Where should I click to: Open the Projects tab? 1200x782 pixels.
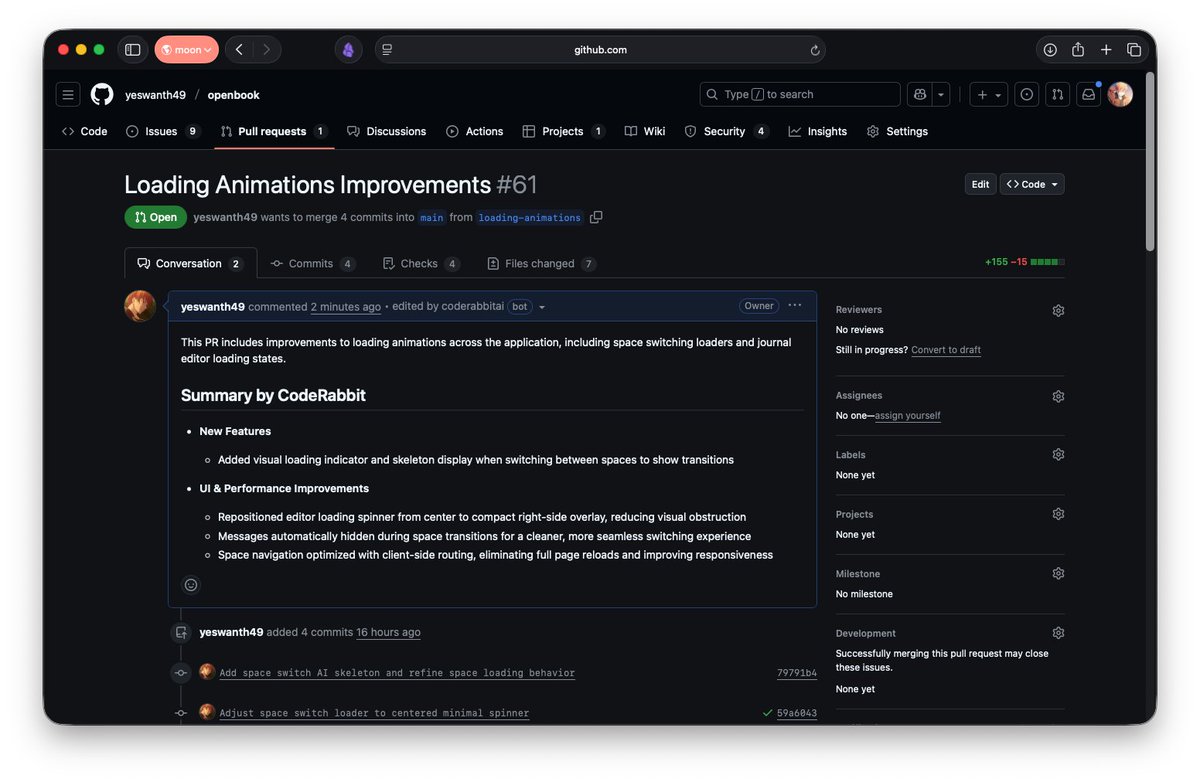point(563,131)
